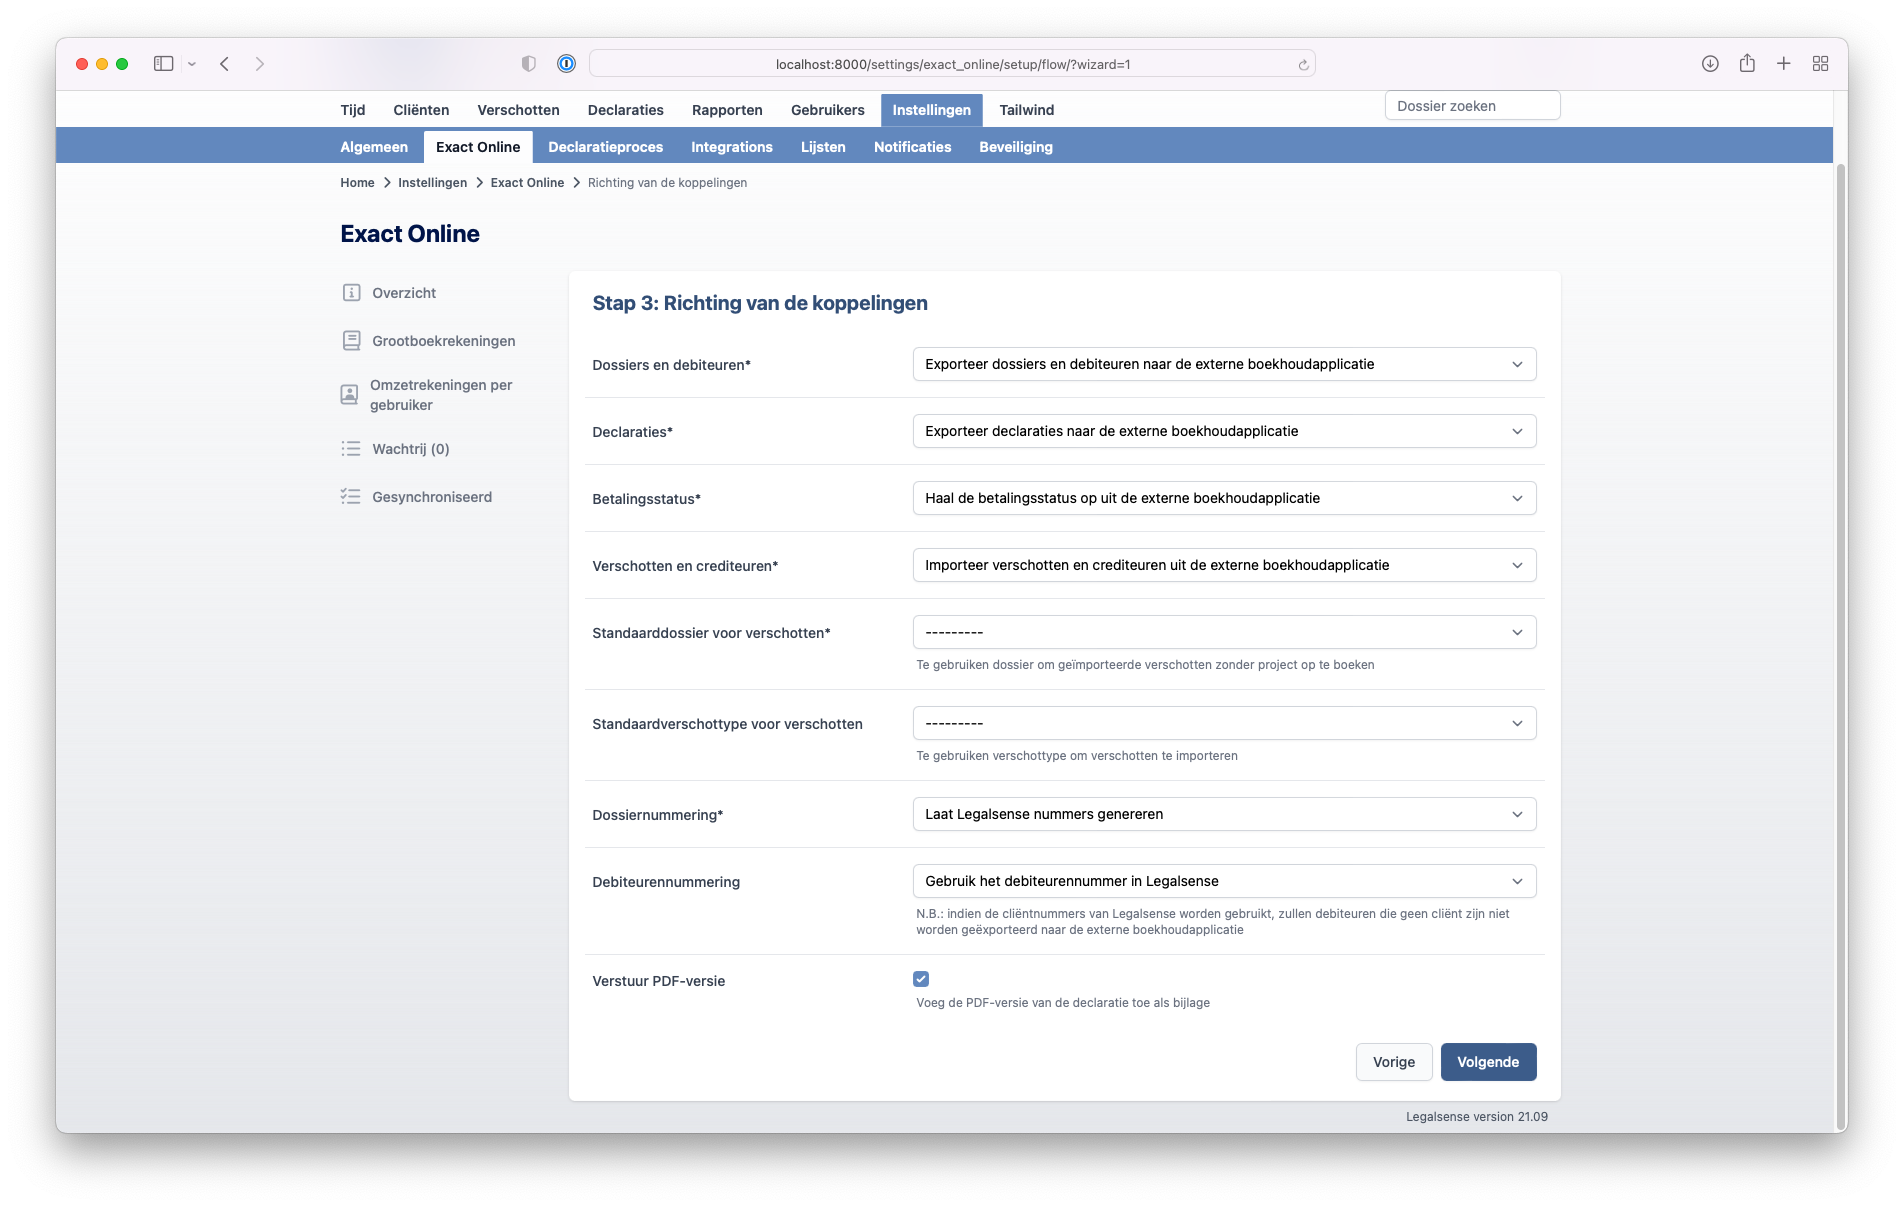Open the Tijd menu
1904x1207 pixels.
click(x=353, y=110)
